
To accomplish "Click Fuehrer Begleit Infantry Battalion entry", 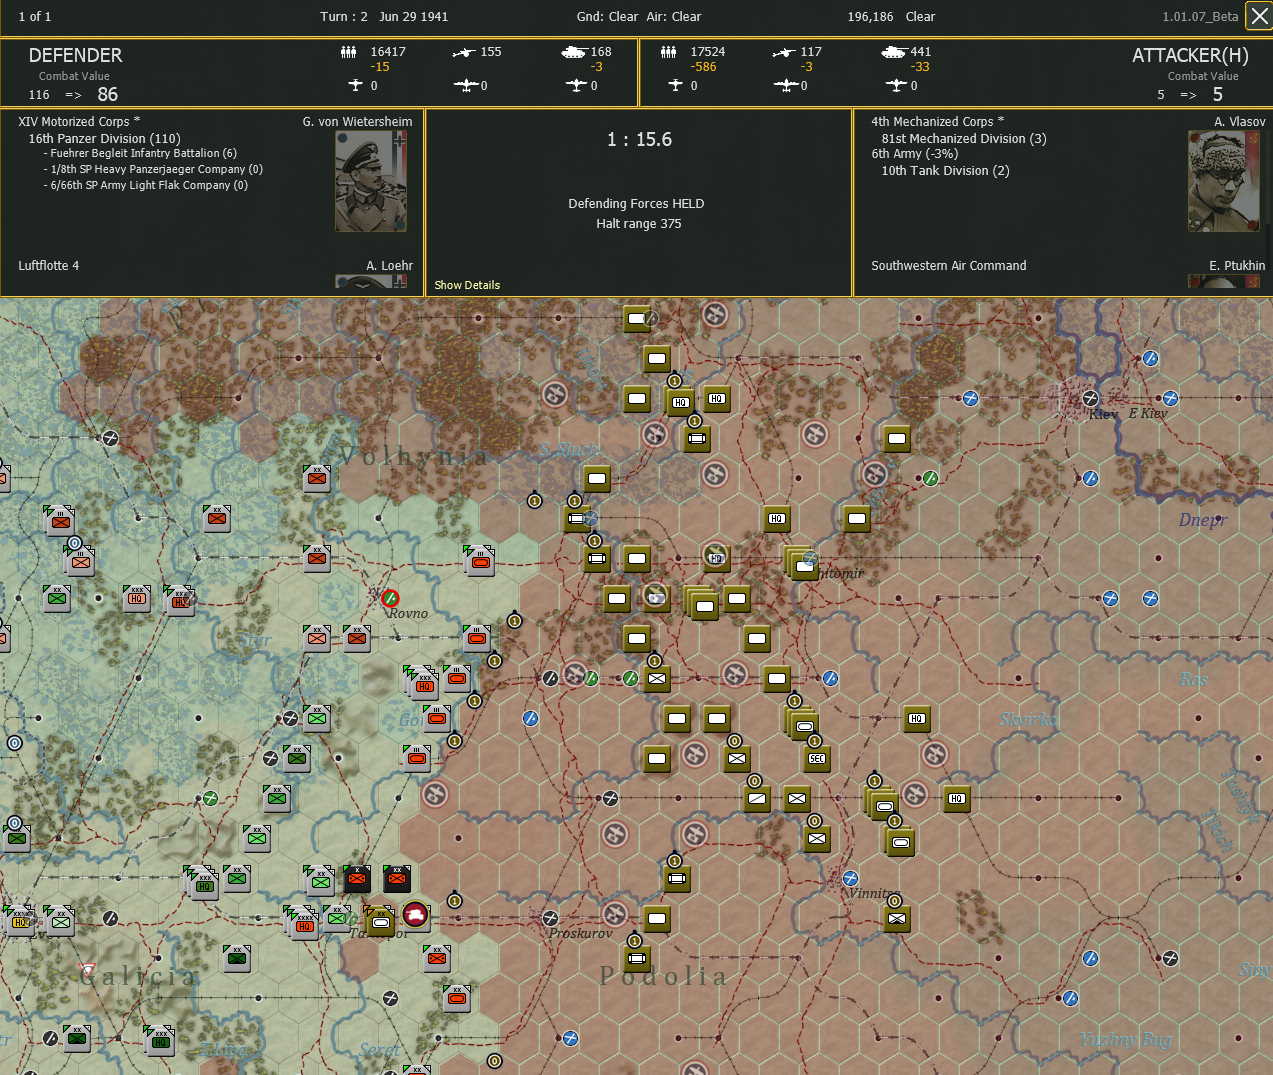I will [141, 153].
